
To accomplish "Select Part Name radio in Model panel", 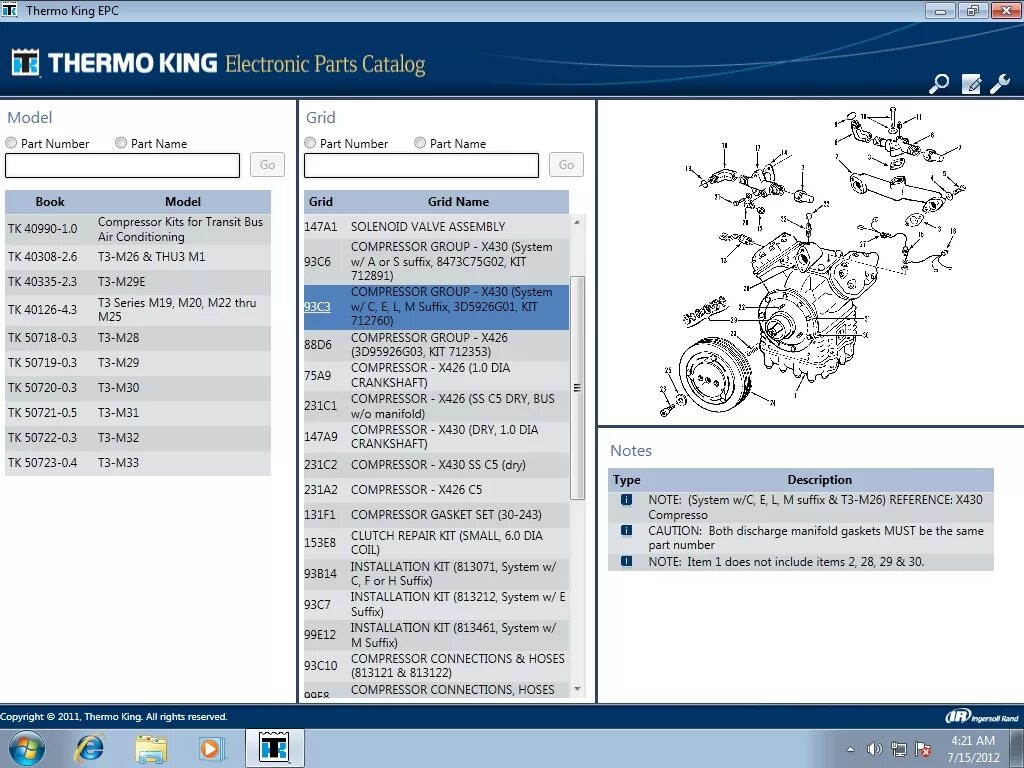I will pos(121,143).
